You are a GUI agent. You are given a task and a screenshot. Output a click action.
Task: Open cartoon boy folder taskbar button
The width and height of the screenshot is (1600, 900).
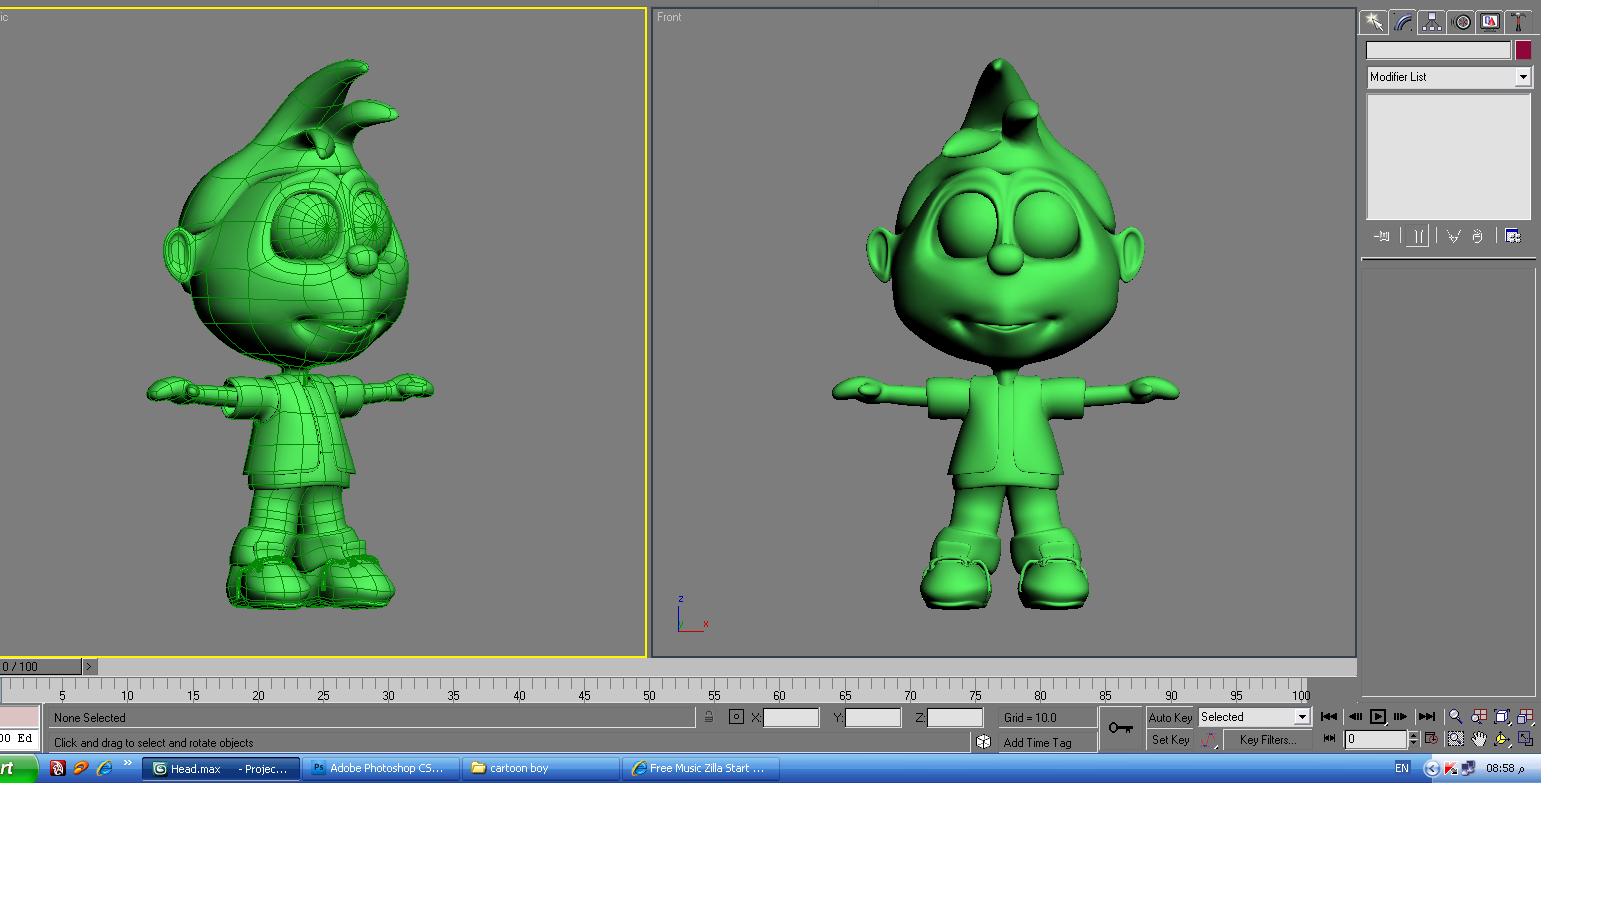point(541,768)
